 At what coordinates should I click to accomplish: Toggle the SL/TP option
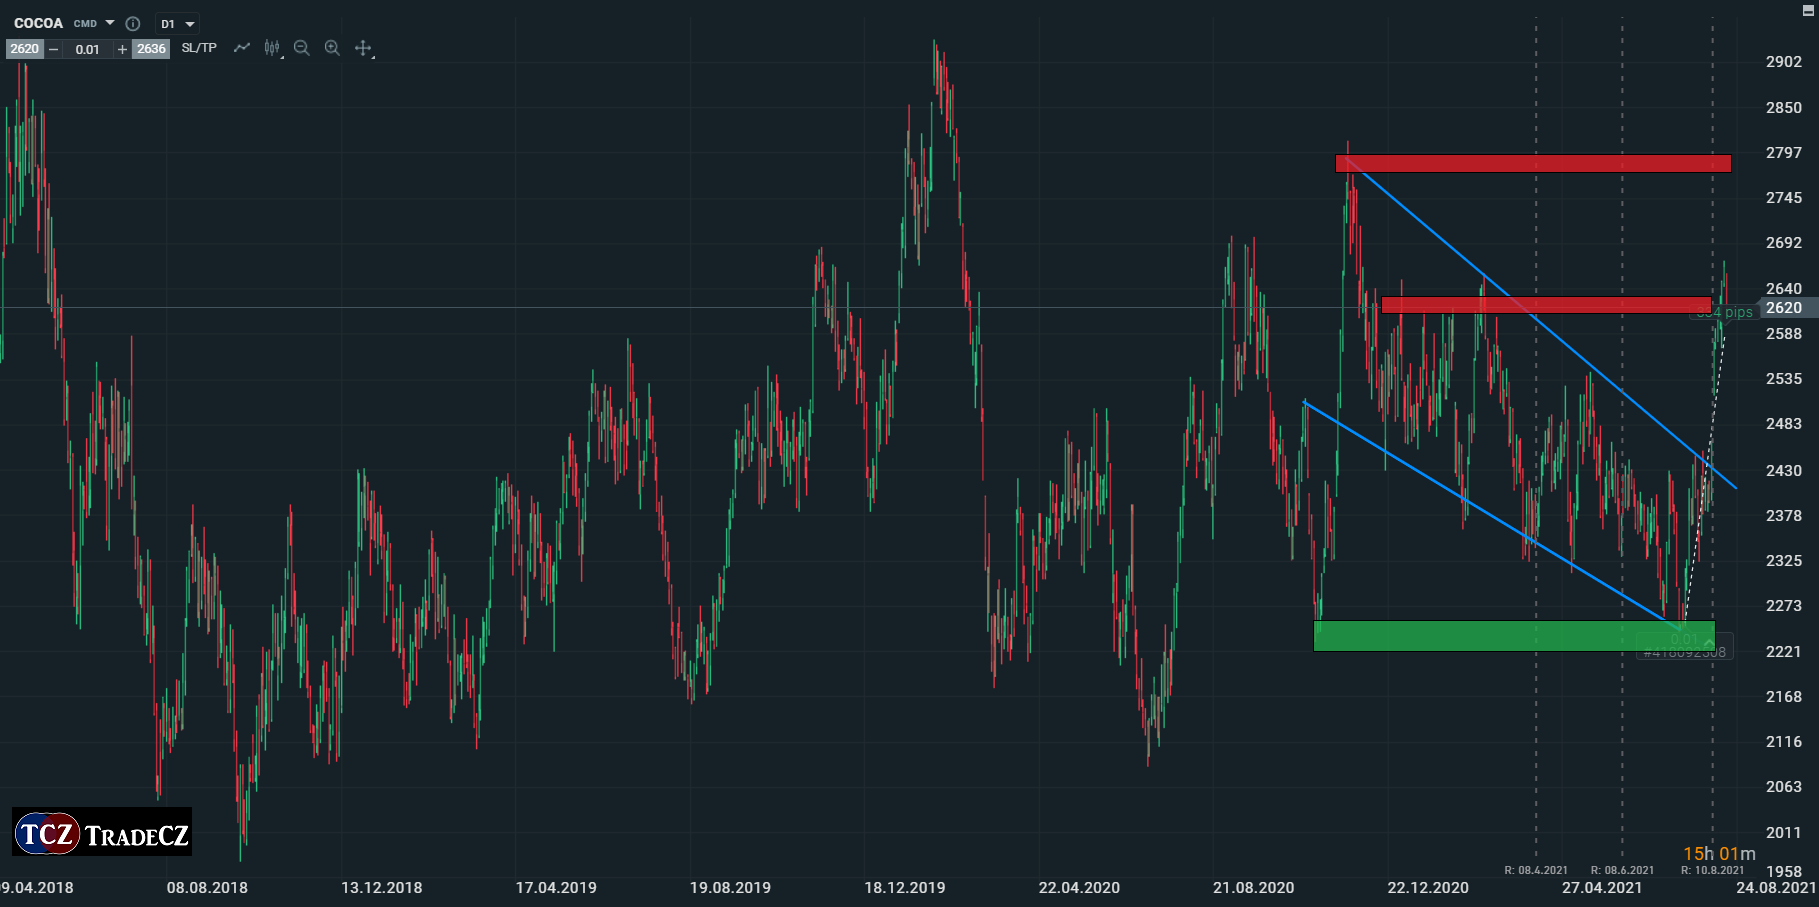coord(199,48)
